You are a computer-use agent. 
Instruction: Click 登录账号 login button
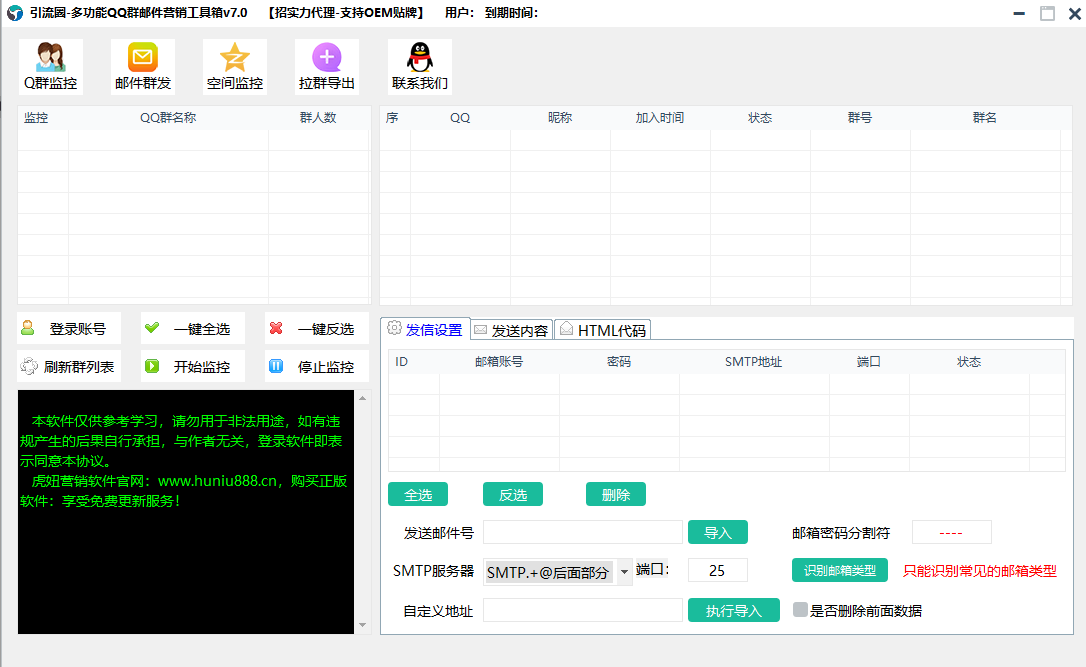pos(69,328)
